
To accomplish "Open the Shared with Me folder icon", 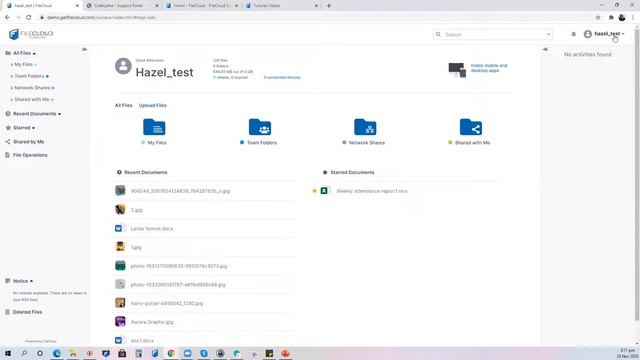I will tap(471, 127).
